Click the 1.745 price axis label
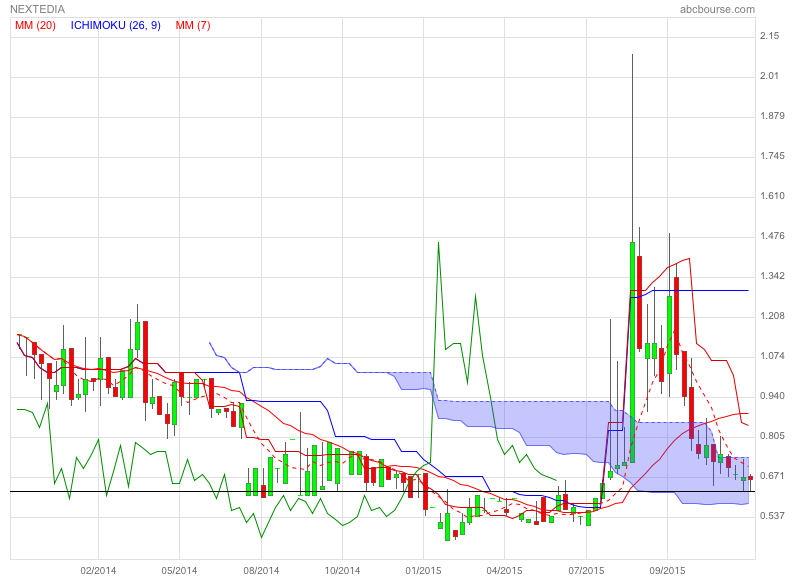Viewport: 800px width, 580px height. click(x=772, y=156)
